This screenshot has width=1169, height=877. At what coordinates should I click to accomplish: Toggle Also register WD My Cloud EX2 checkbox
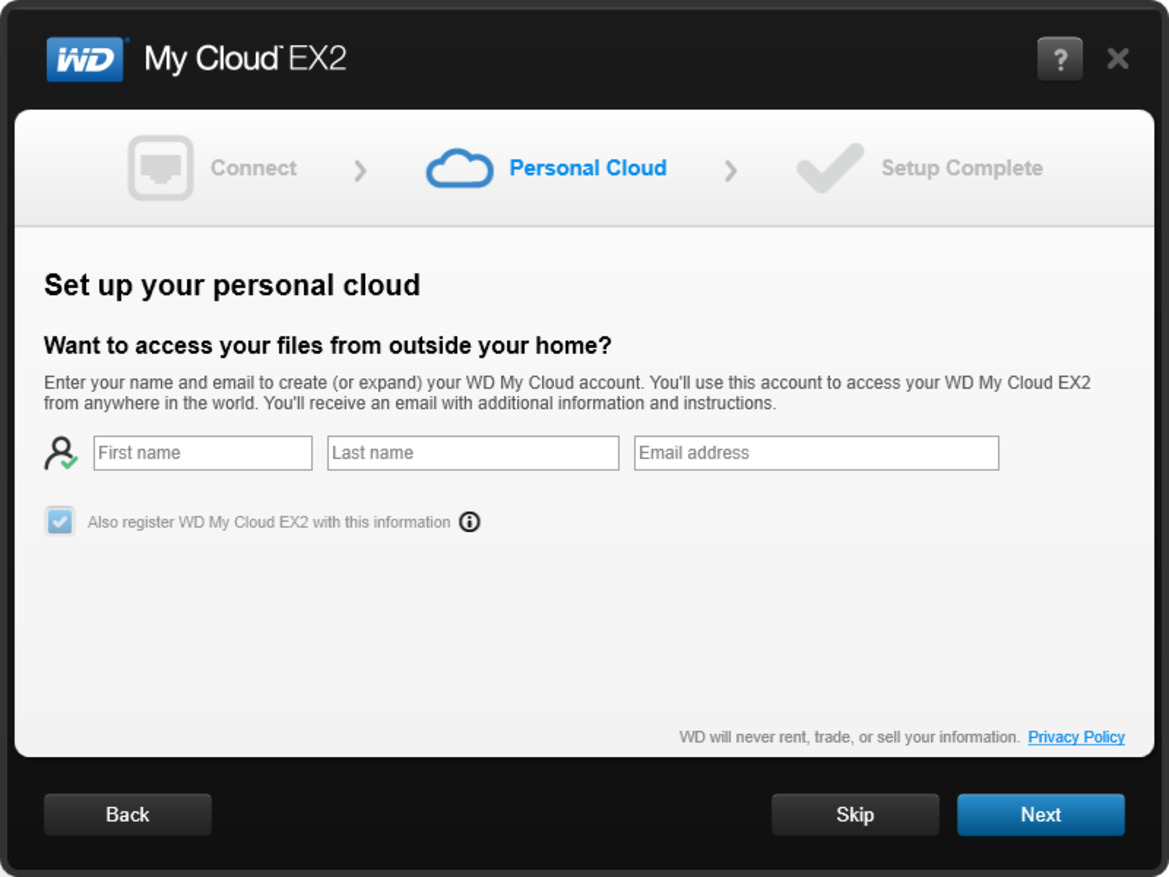coord(60,521)
